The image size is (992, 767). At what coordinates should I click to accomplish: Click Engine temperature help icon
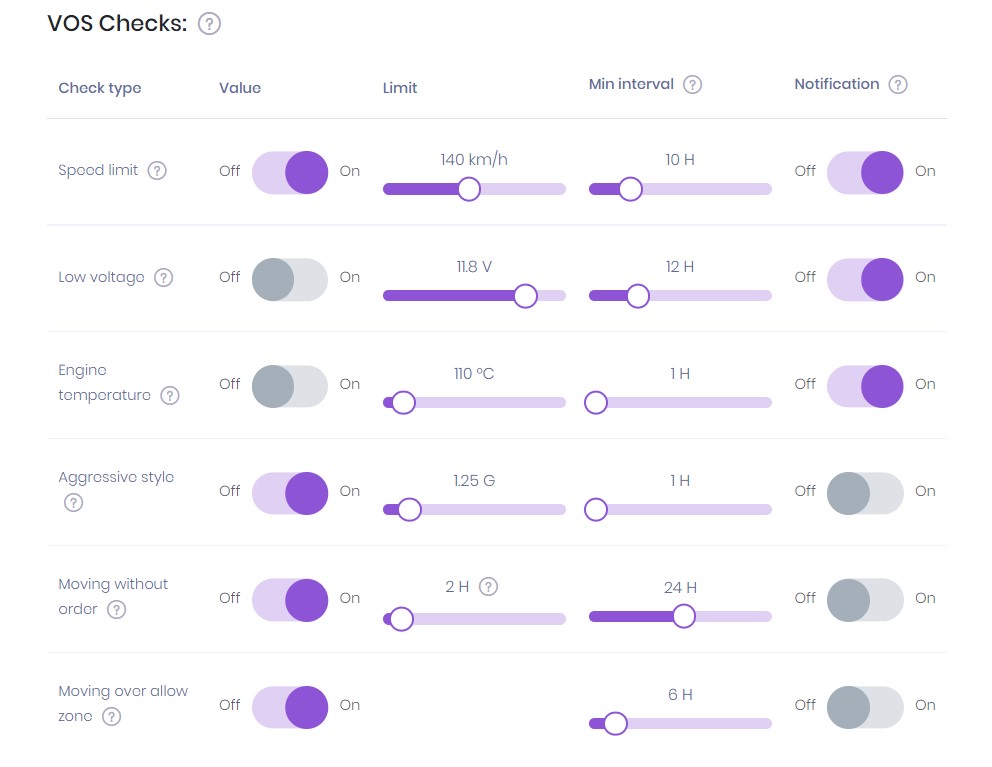(171, 396)
